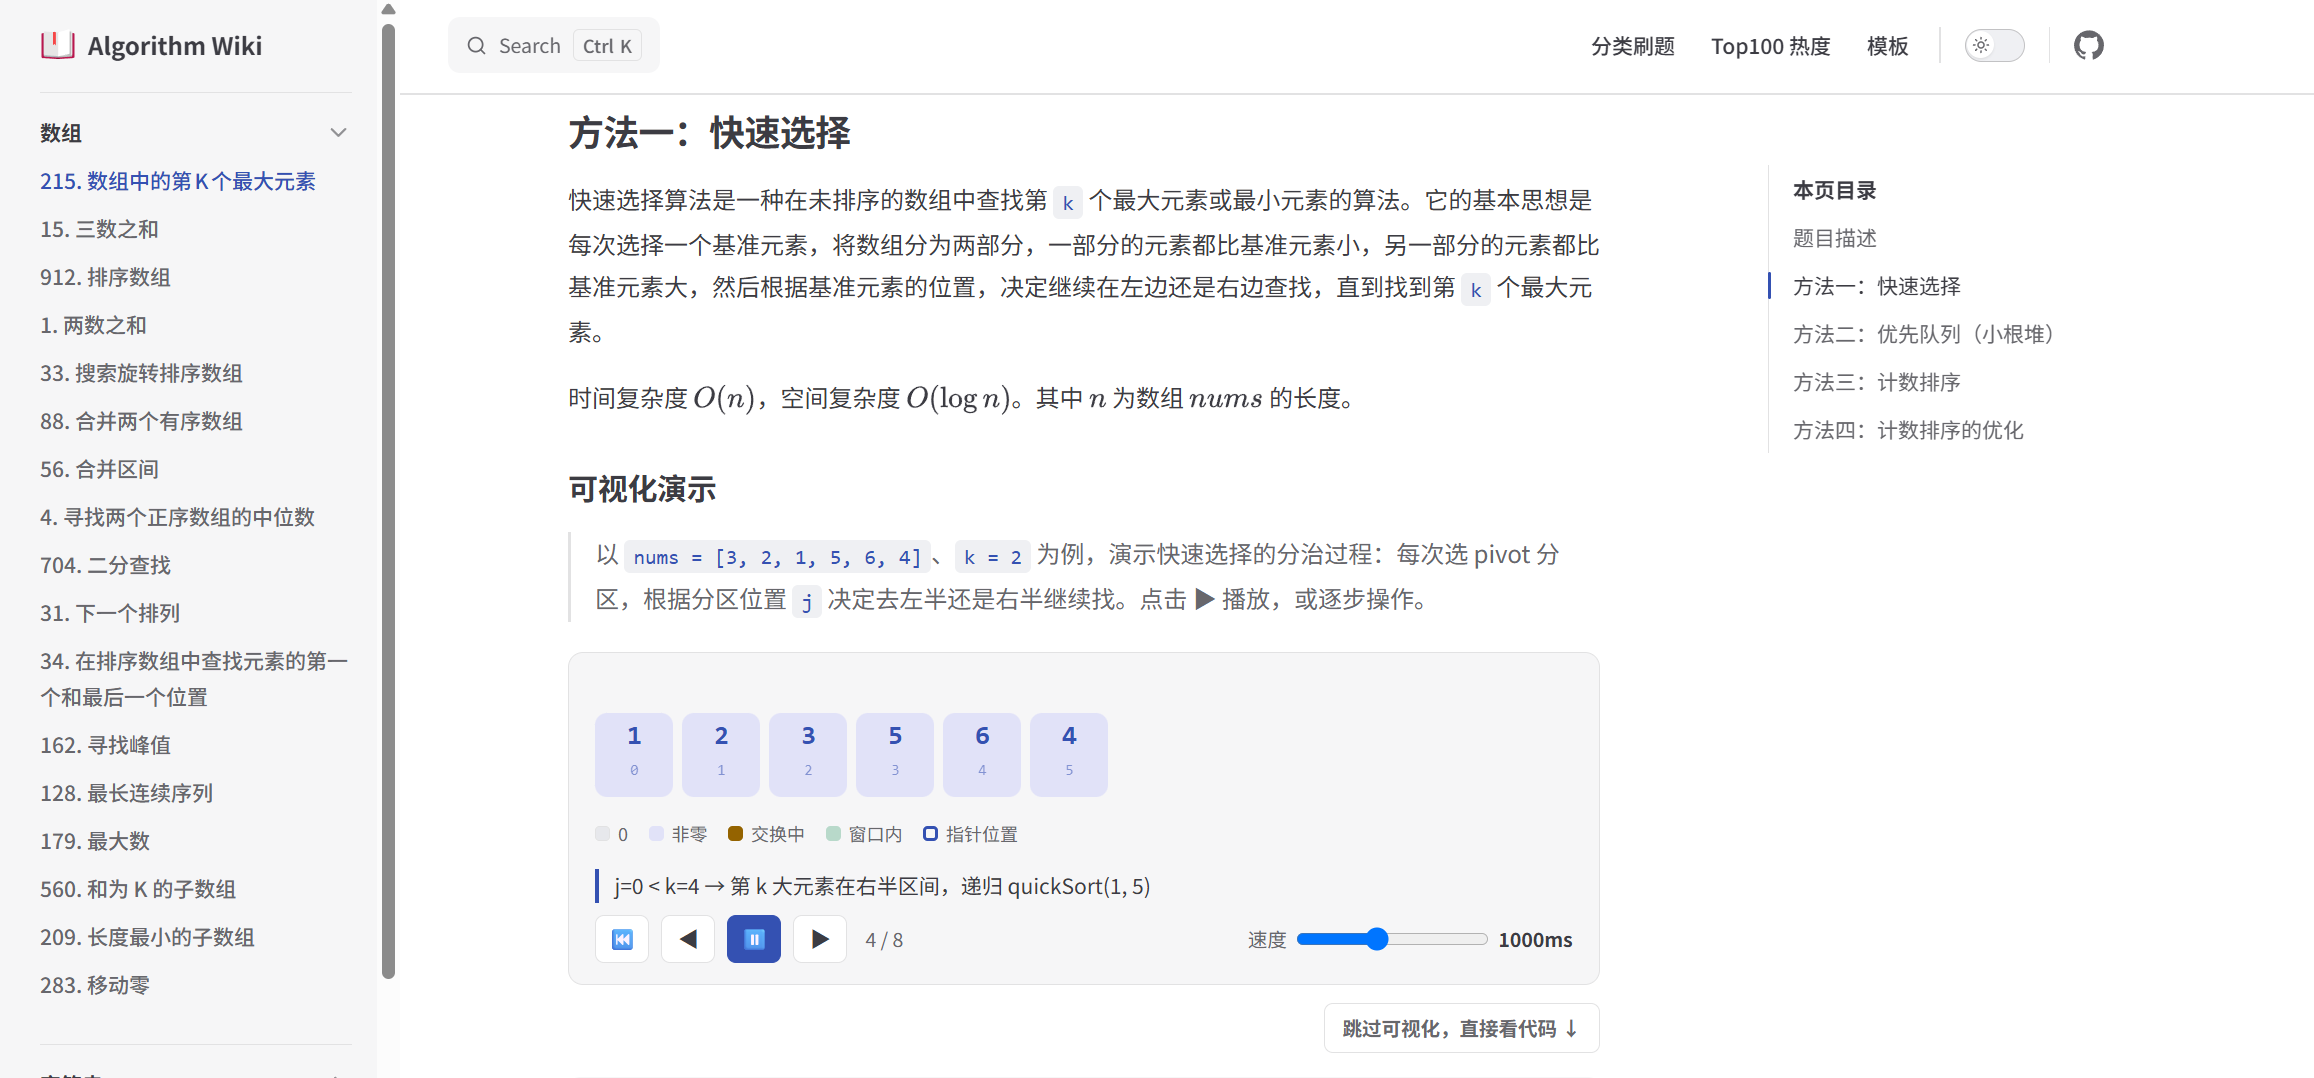Screen dimensions: 2314x1078
Task: Open the GitHub repository icon
Action: pyautogui.click(x=2088, y=45)
